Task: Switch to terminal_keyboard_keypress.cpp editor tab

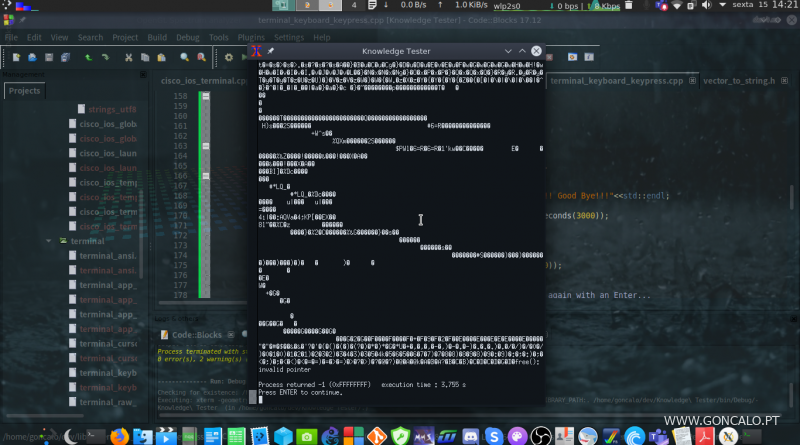Action: coord(616,81)
